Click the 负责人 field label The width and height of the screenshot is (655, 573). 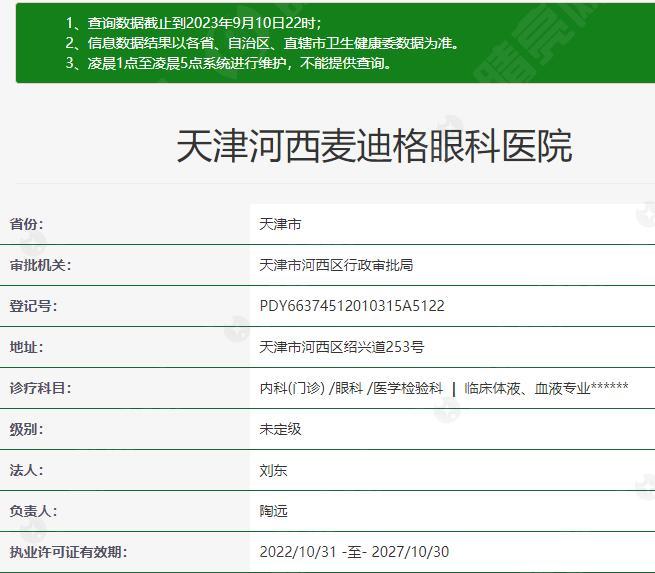(x=33, y=511)
